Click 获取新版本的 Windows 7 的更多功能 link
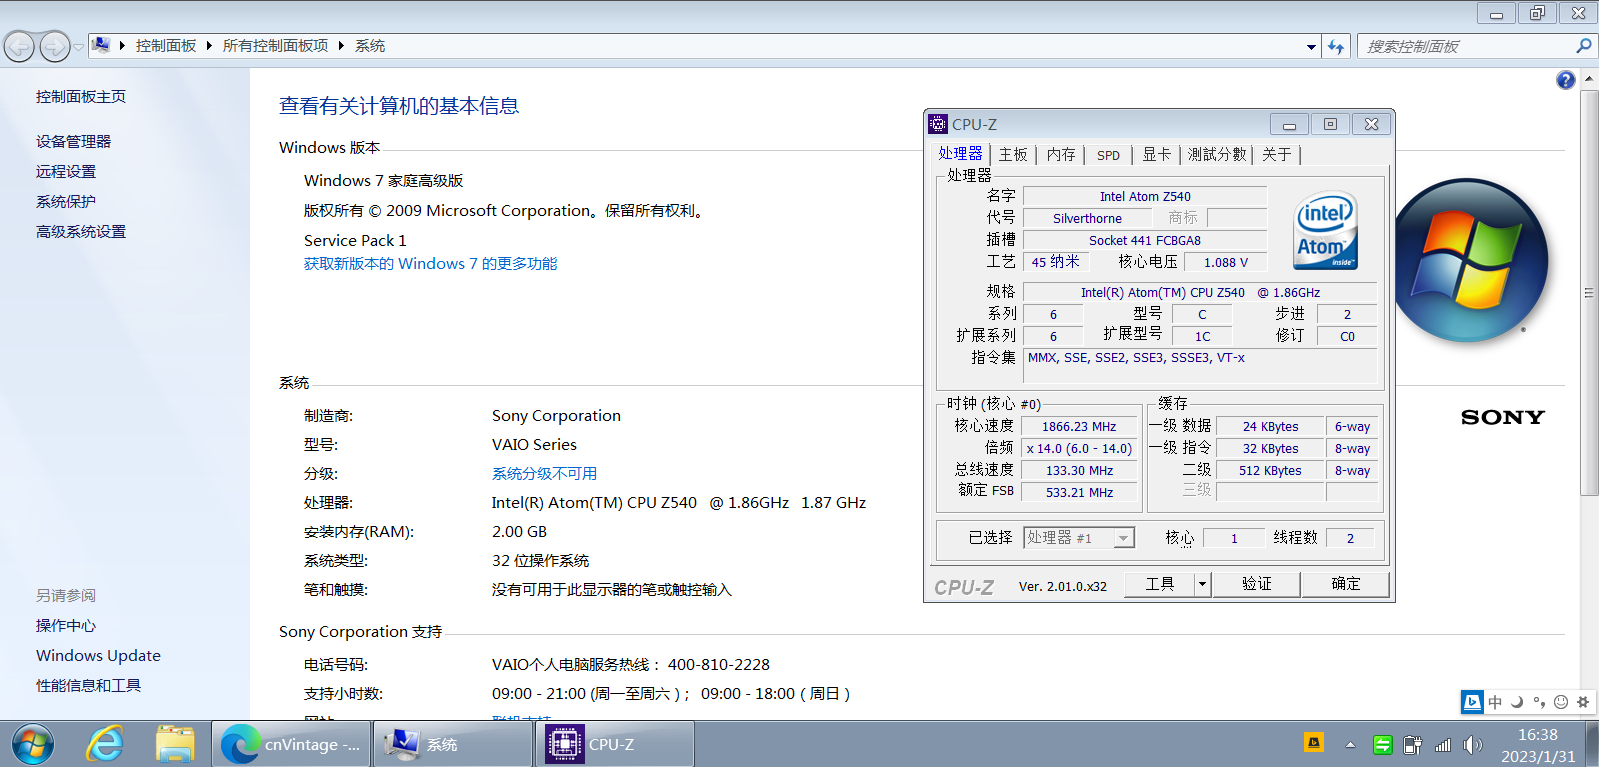1599x767 pixels. tap(431, 264)
